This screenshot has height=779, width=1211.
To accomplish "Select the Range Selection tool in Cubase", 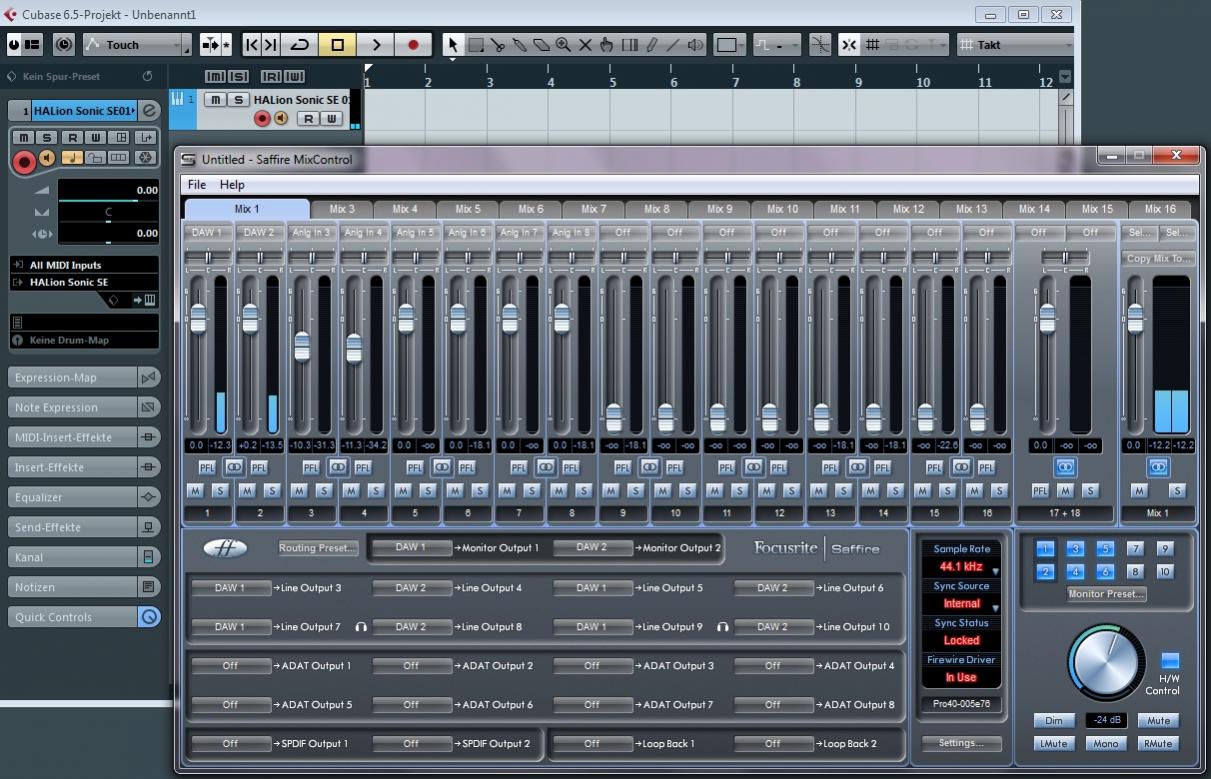I will (x=475, y=45).
